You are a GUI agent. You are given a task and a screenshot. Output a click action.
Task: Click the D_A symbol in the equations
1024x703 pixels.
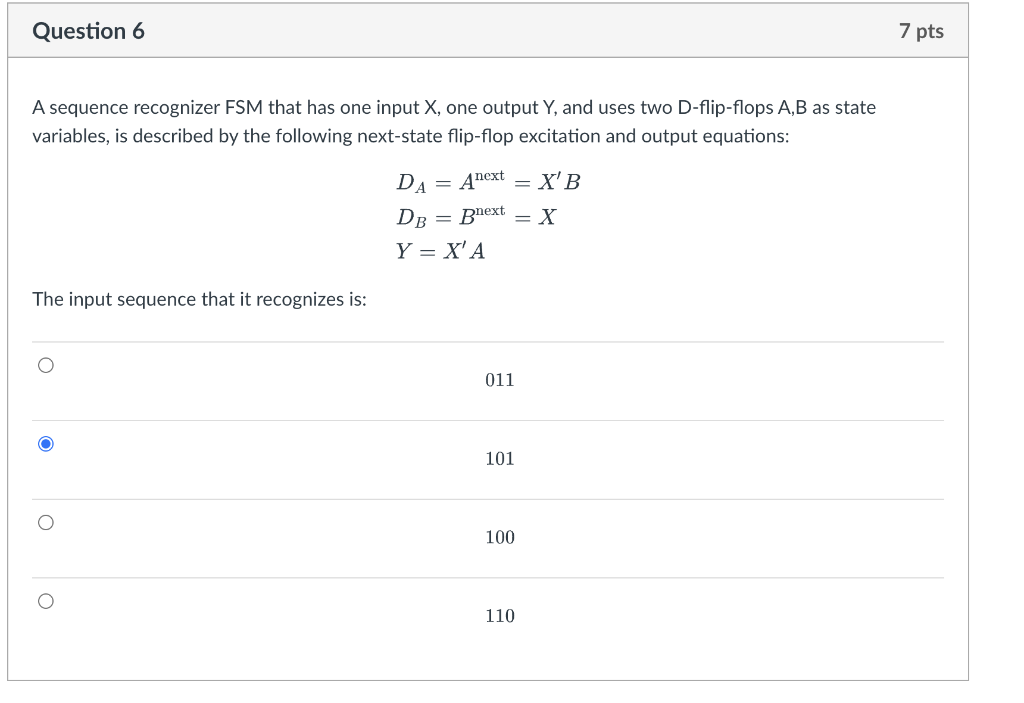pyautogui.click(x=411, y=183)
